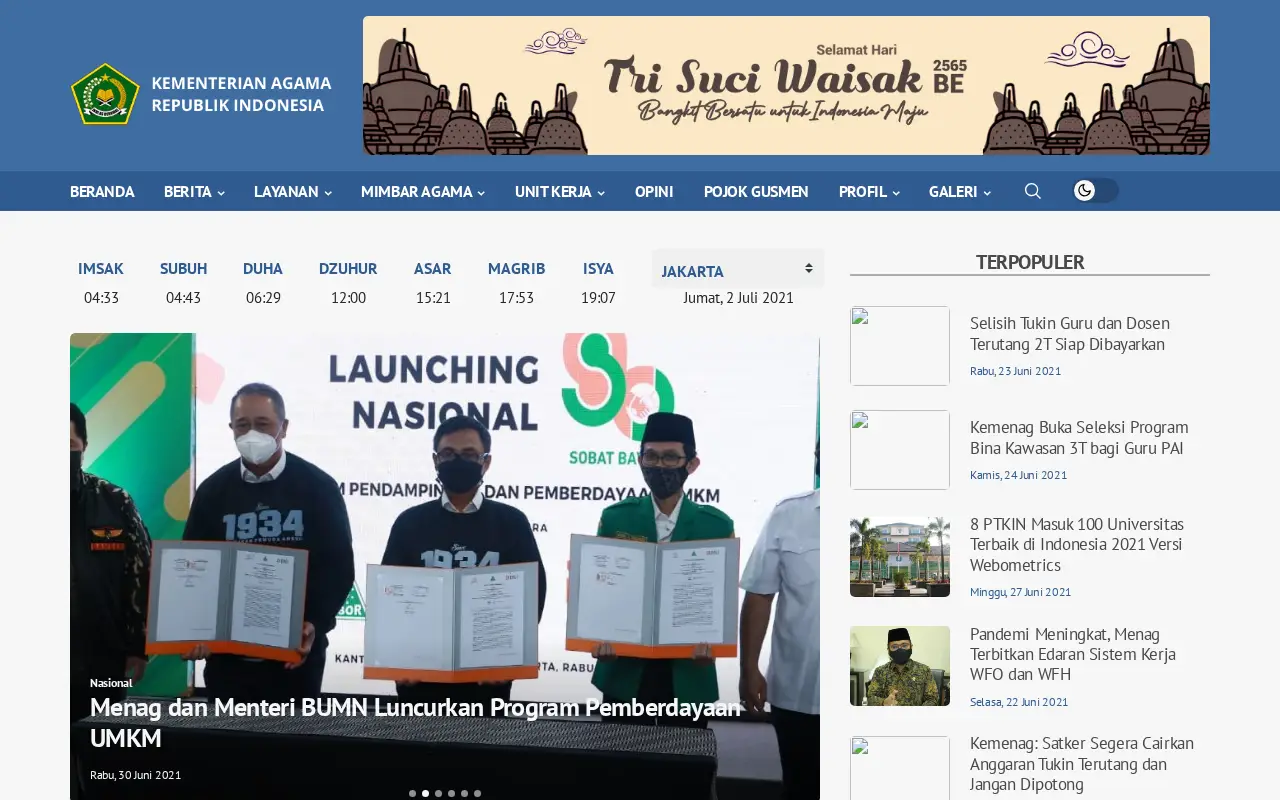
Task: Click the DZUHUR prayer time label
Action: [x=348, y=268]
